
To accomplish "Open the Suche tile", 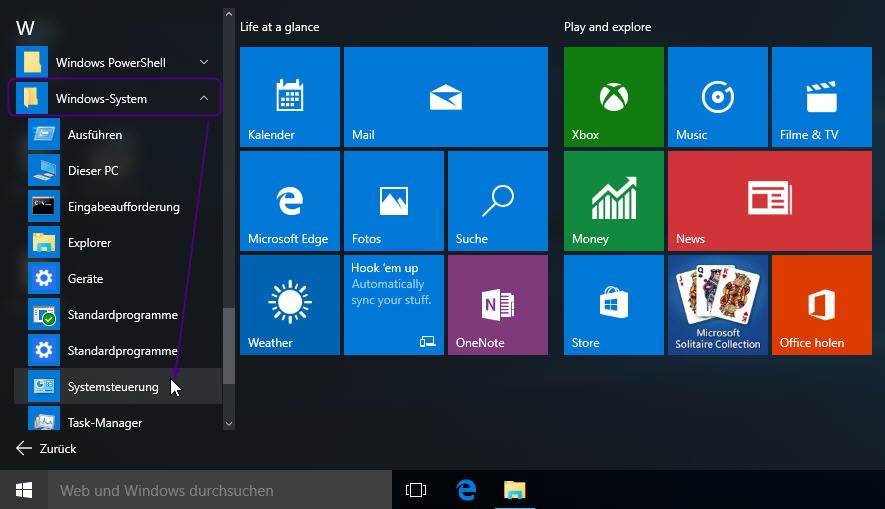I will [x=497, y=200].
